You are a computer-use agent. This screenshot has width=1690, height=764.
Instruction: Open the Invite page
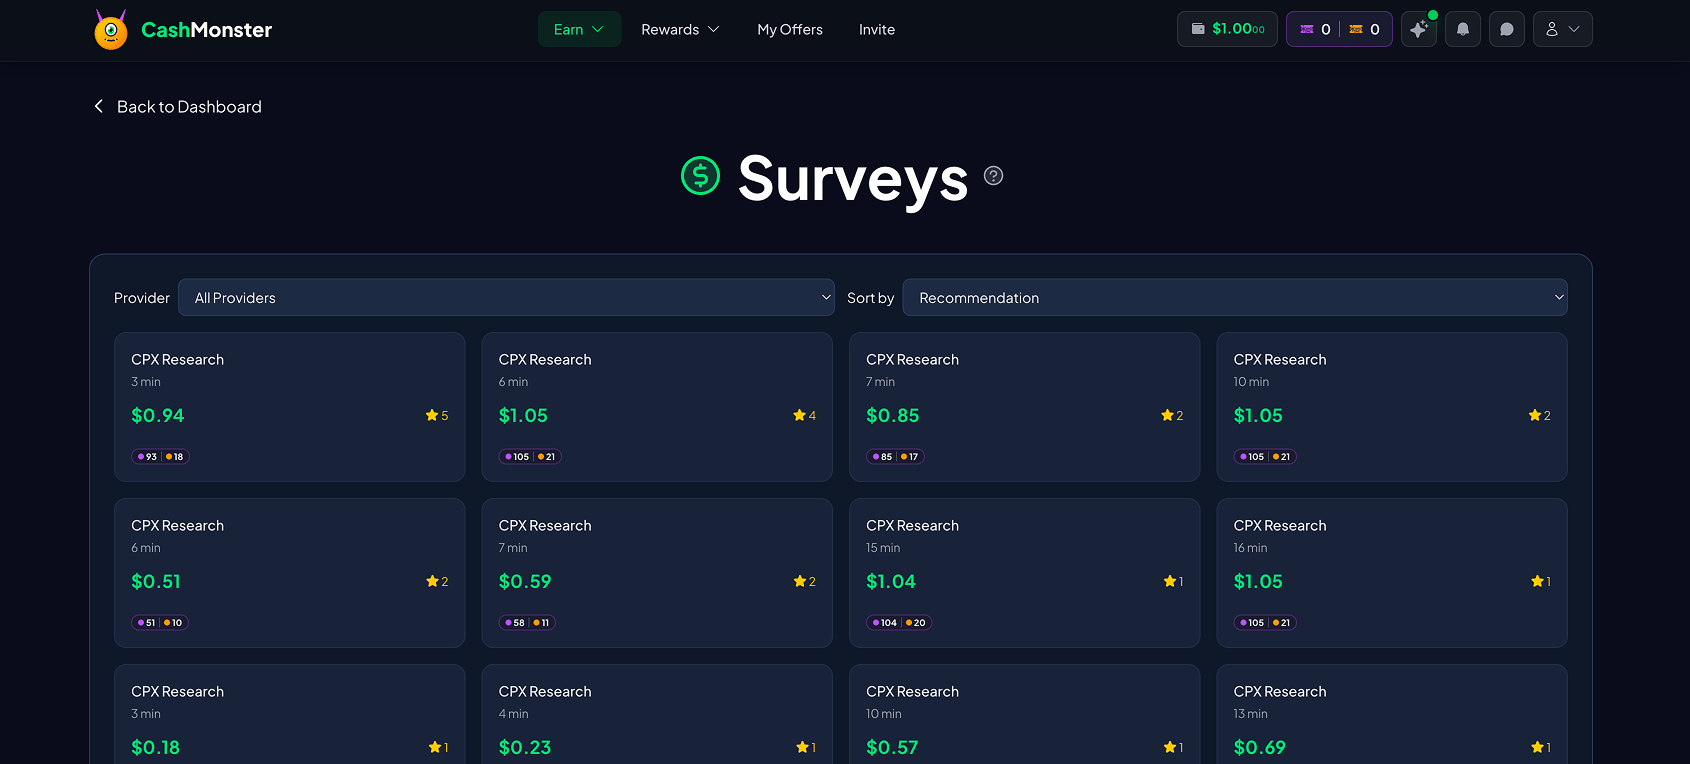(x=877, y=29)
